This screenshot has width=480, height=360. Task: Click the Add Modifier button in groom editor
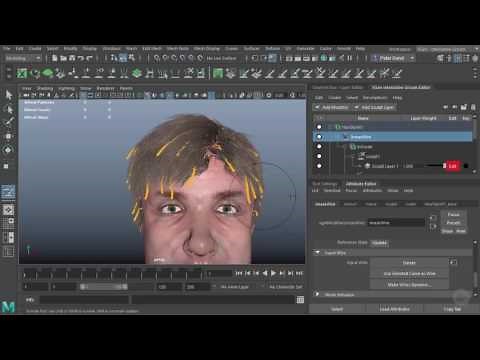(332, 107)
